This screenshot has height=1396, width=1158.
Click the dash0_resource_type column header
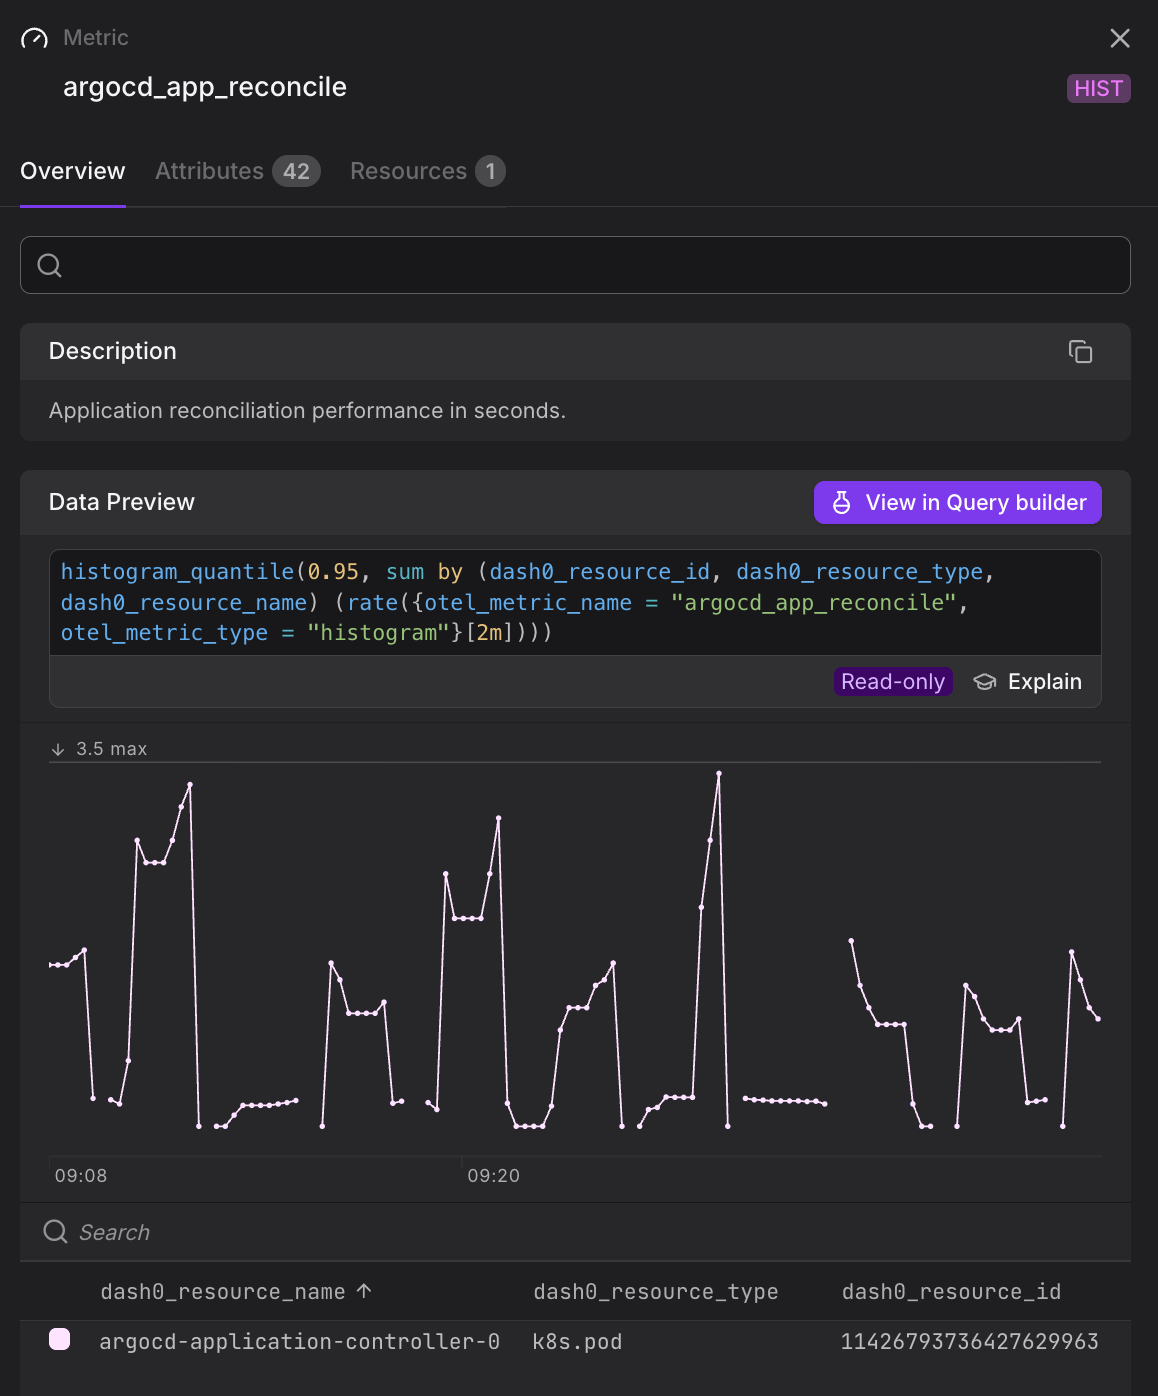point(656,1291)
